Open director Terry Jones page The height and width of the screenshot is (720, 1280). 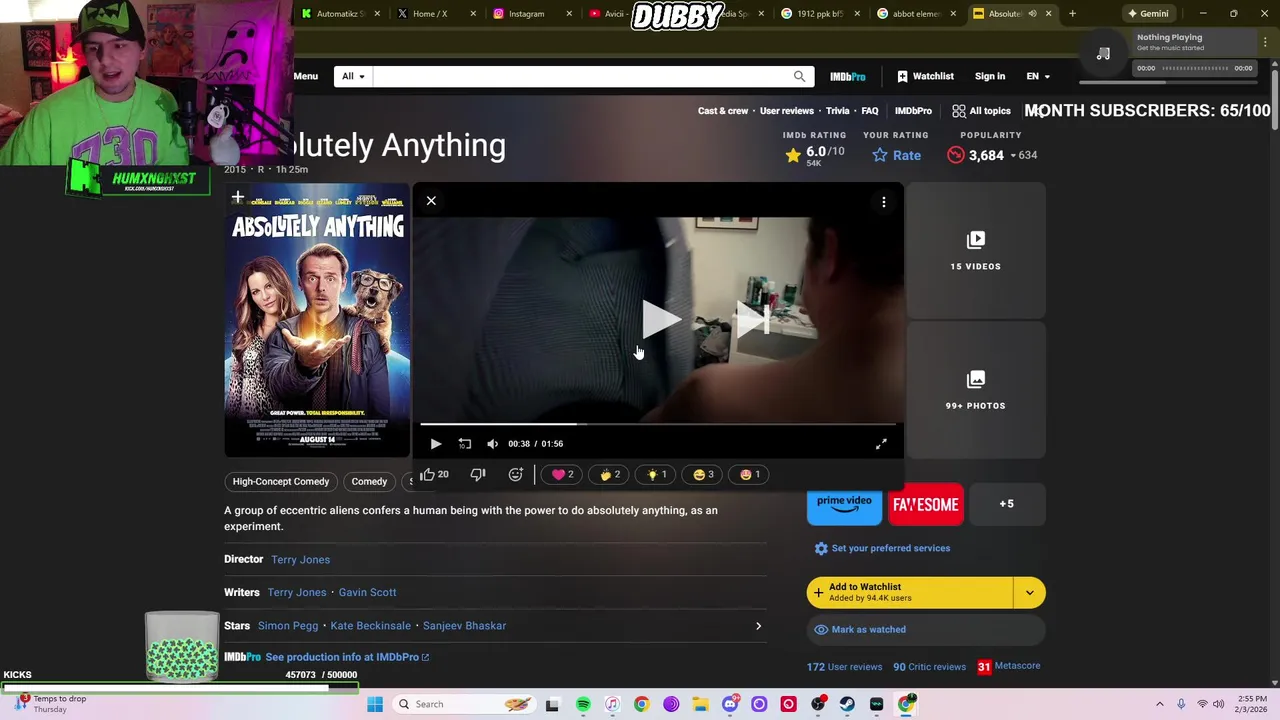(x=300, y=560)
